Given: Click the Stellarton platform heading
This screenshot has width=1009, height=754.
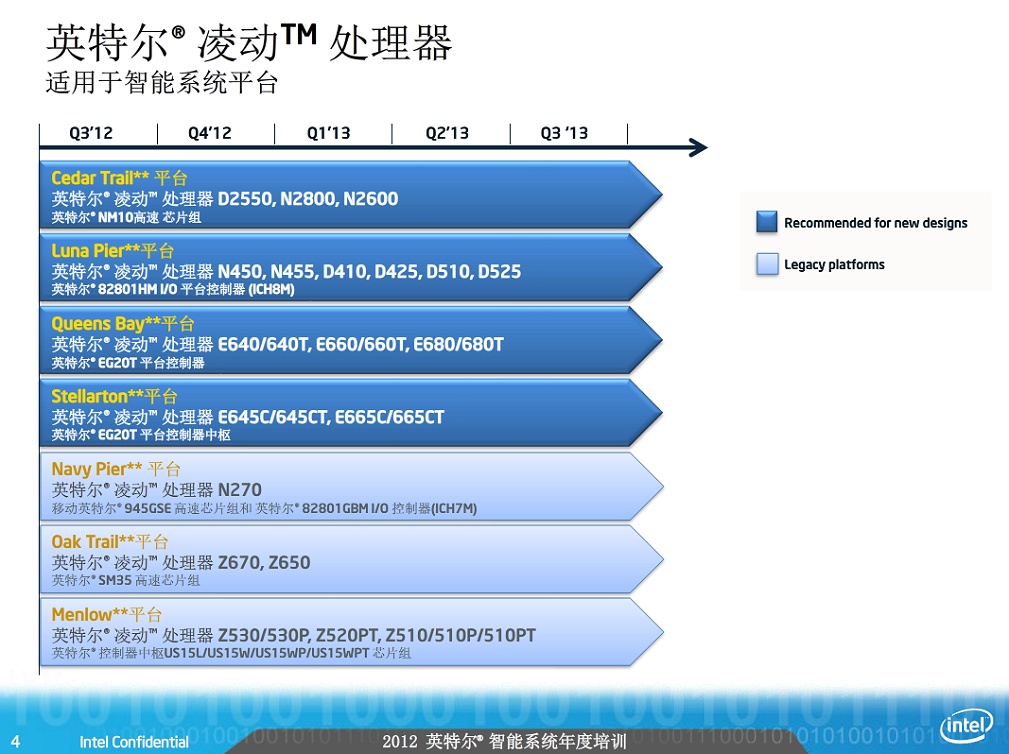Looking at the screenshot, I should pos(114,396).
